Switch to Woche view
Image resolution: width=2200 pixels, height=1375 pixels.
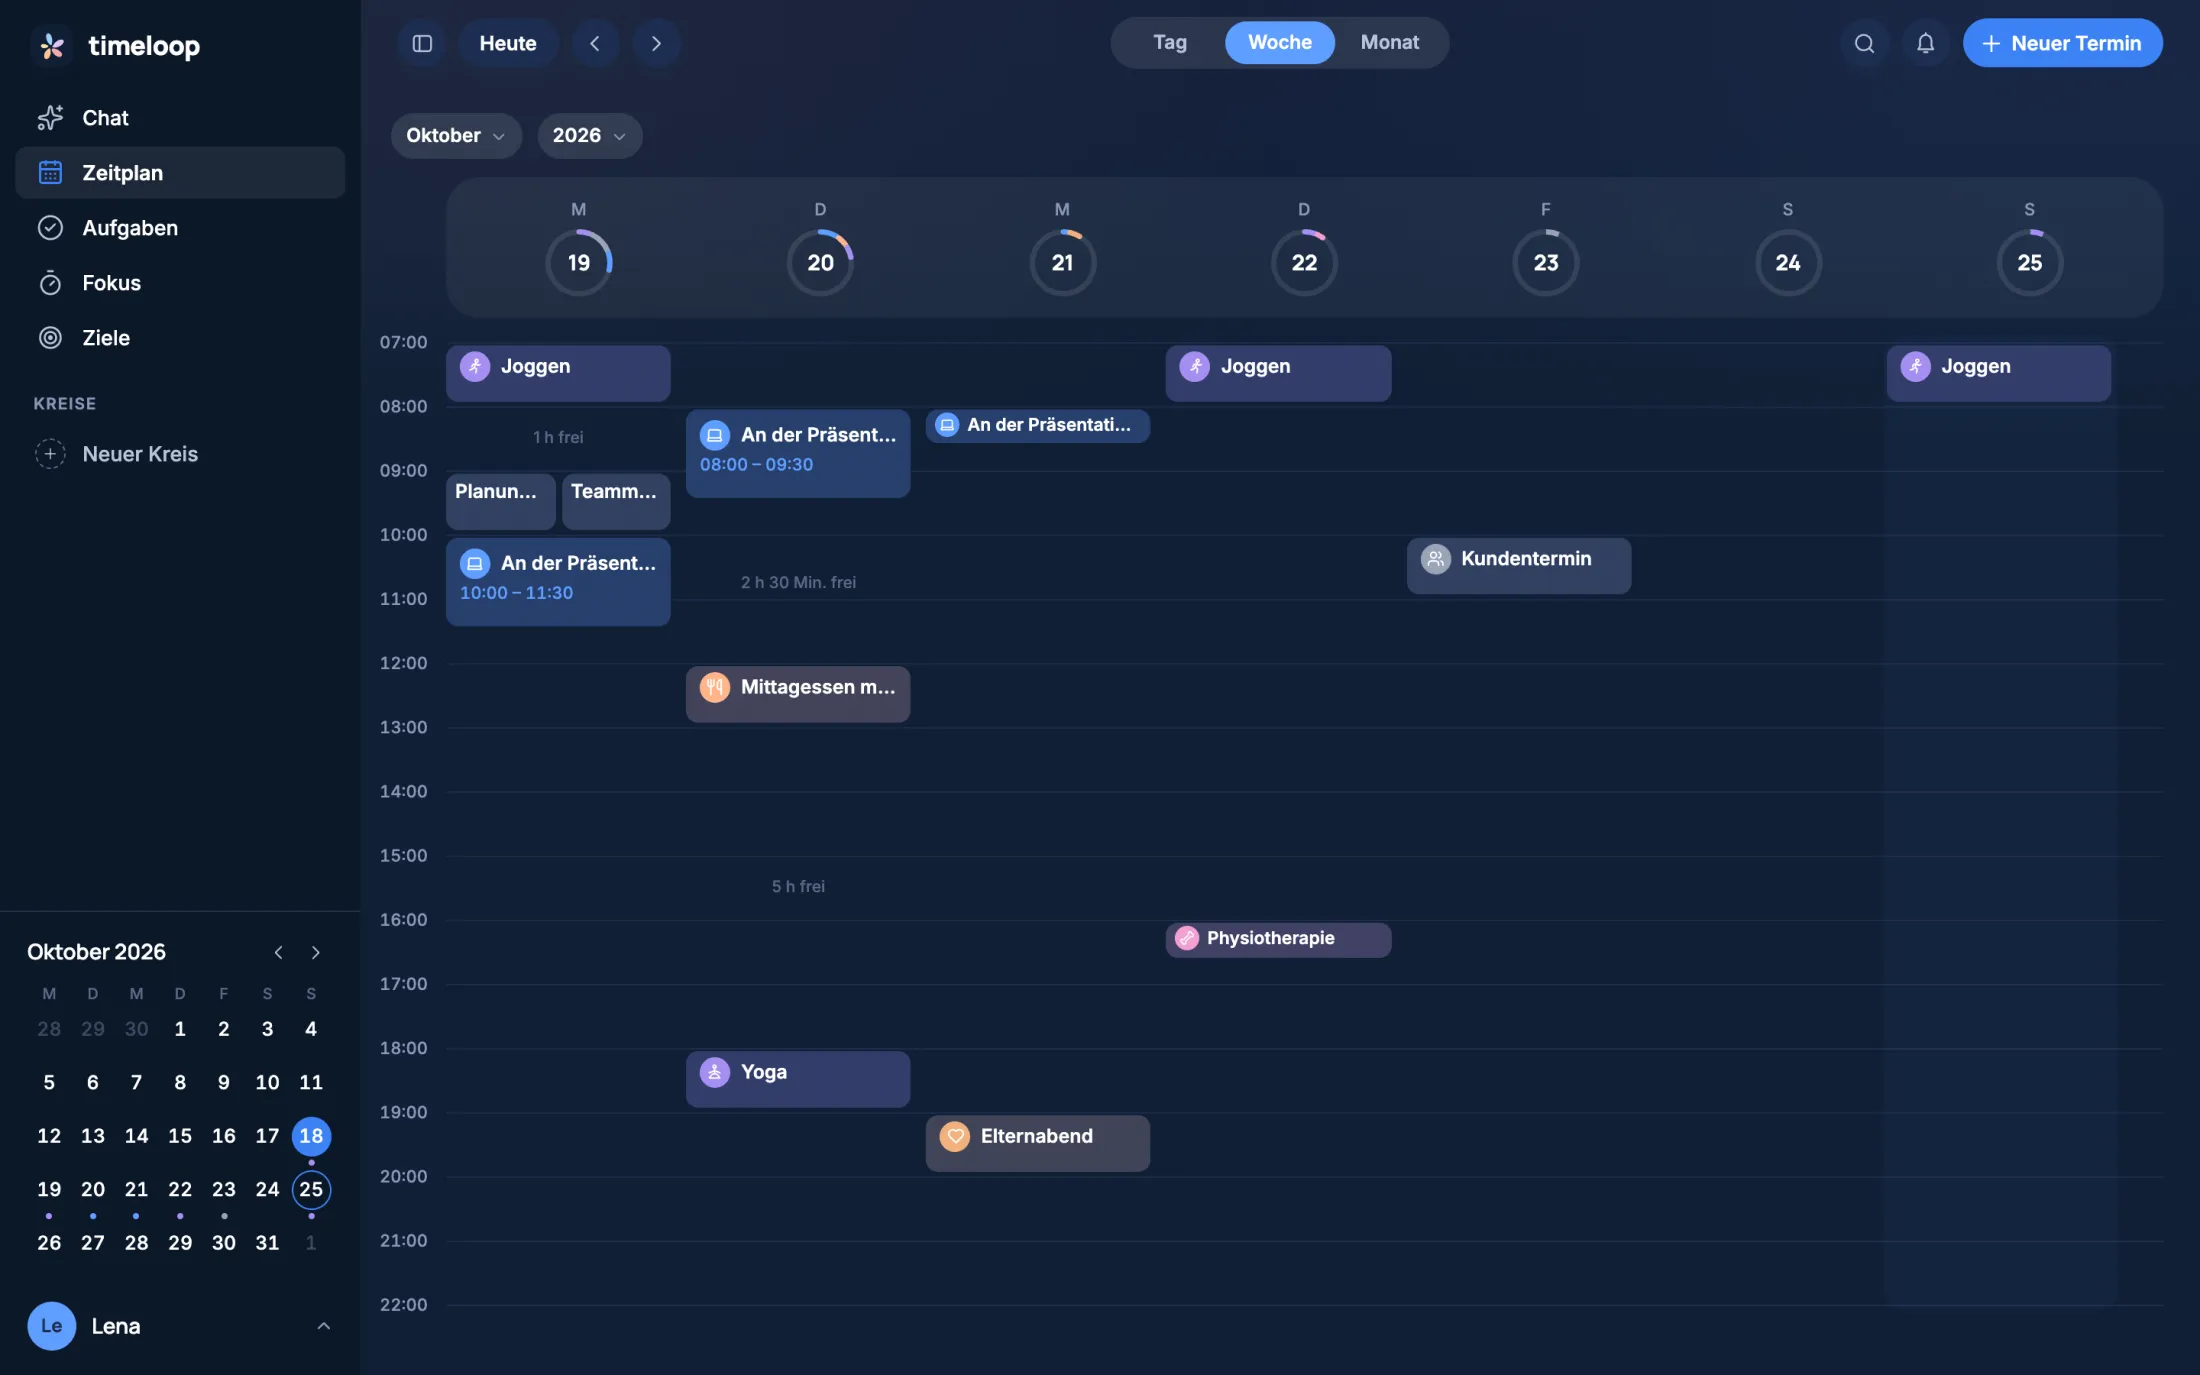point(1279,42)
